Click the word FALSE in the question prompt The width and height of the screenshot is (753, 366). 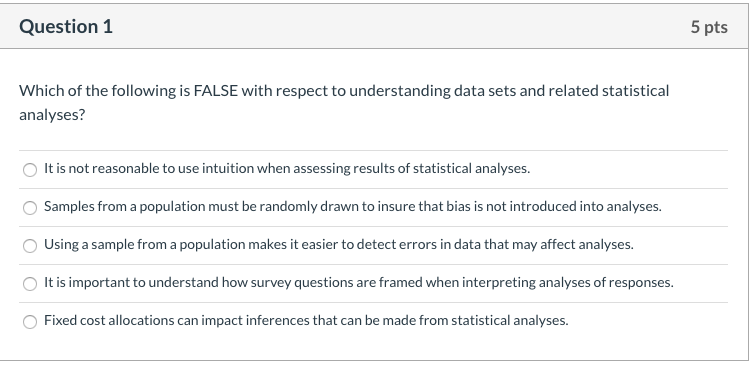click(216, 91)
